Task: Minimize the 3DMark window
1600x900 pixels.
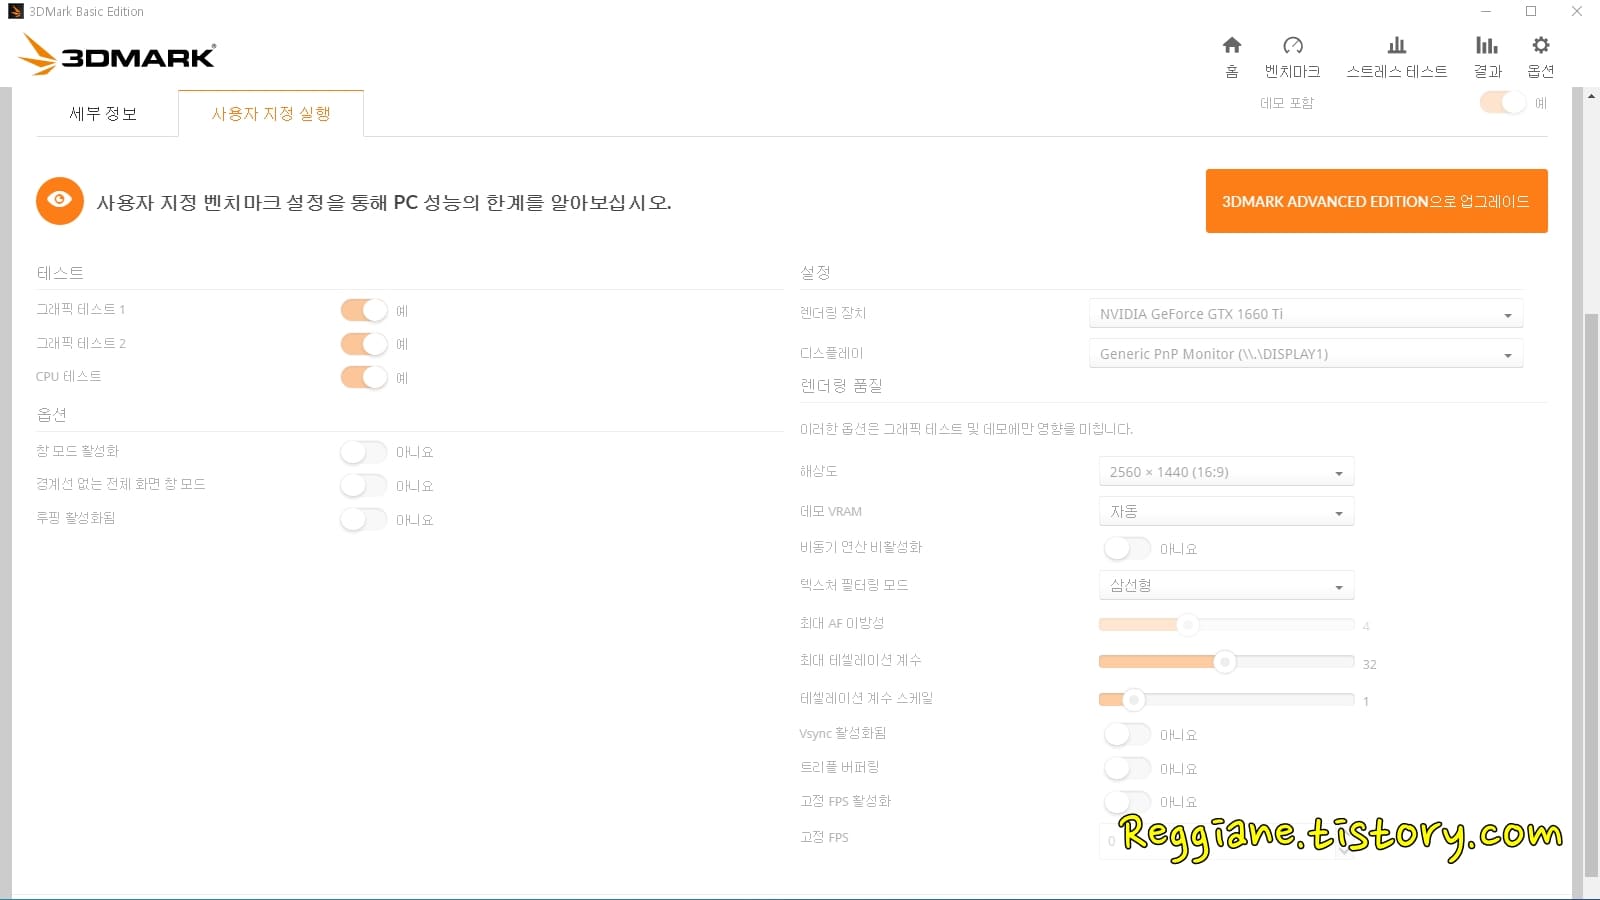Action: tap(1486, 12)
